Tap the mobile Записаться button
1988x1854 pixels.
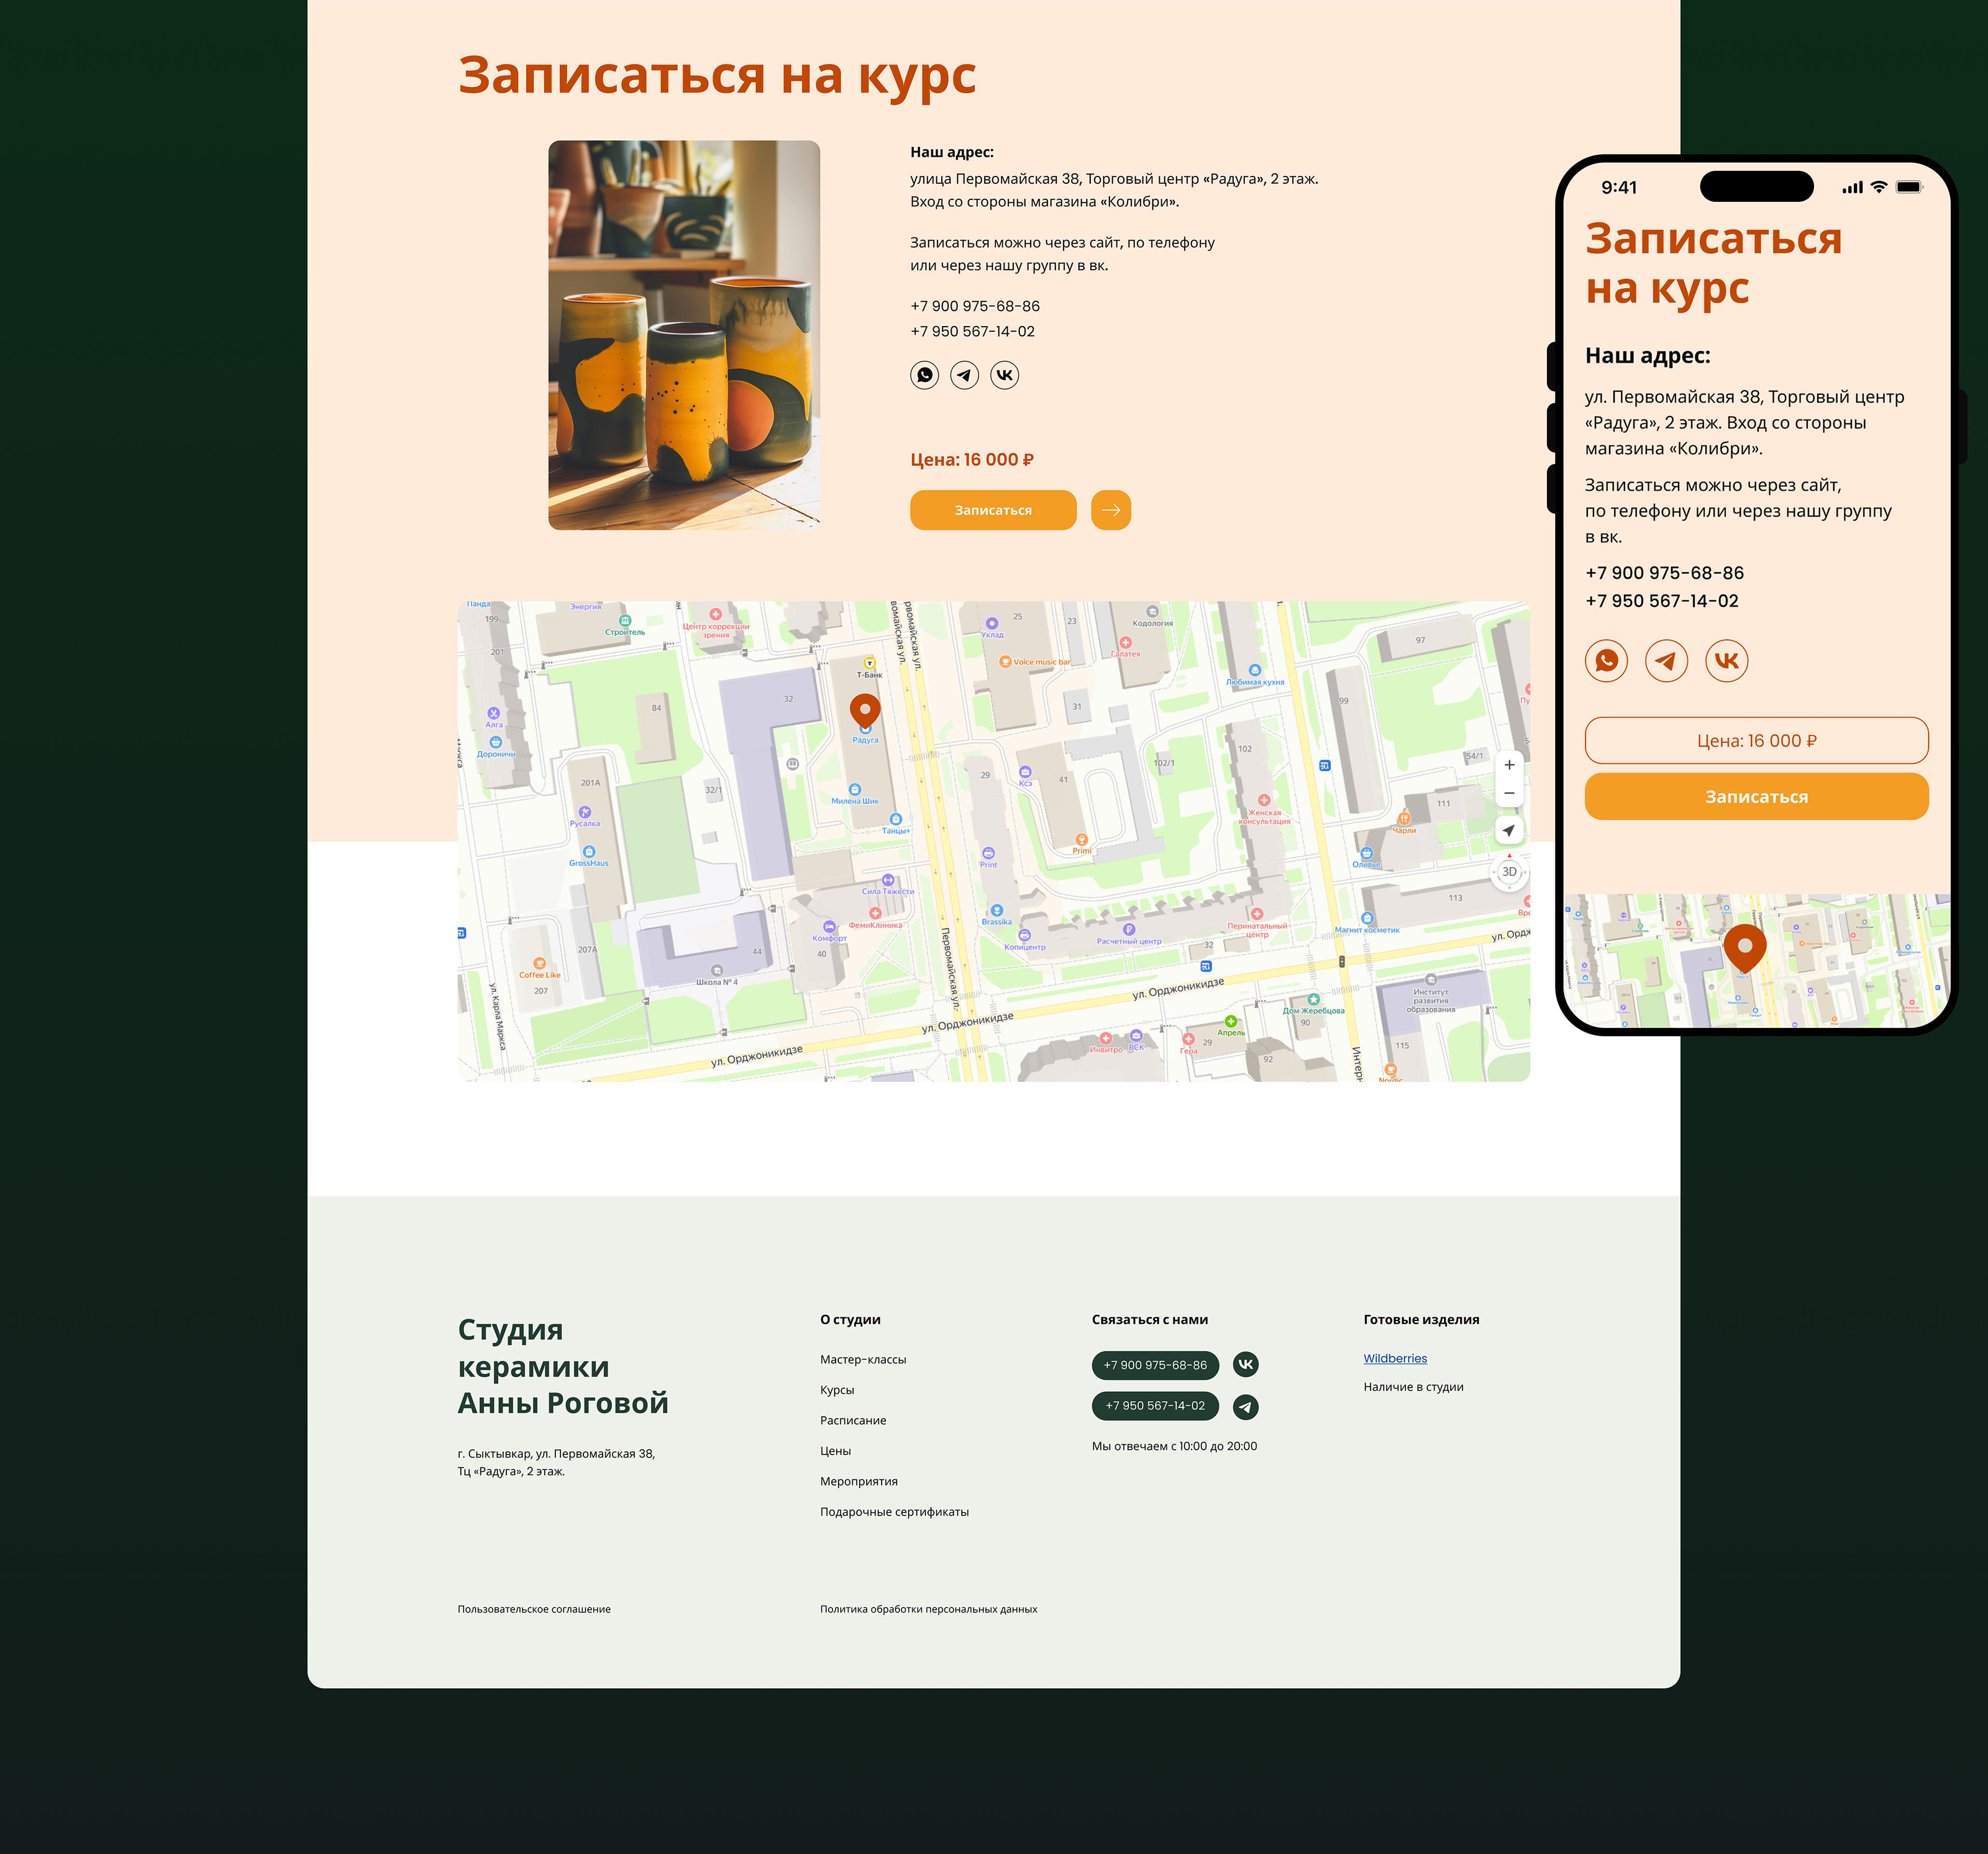pos(1756,797)
